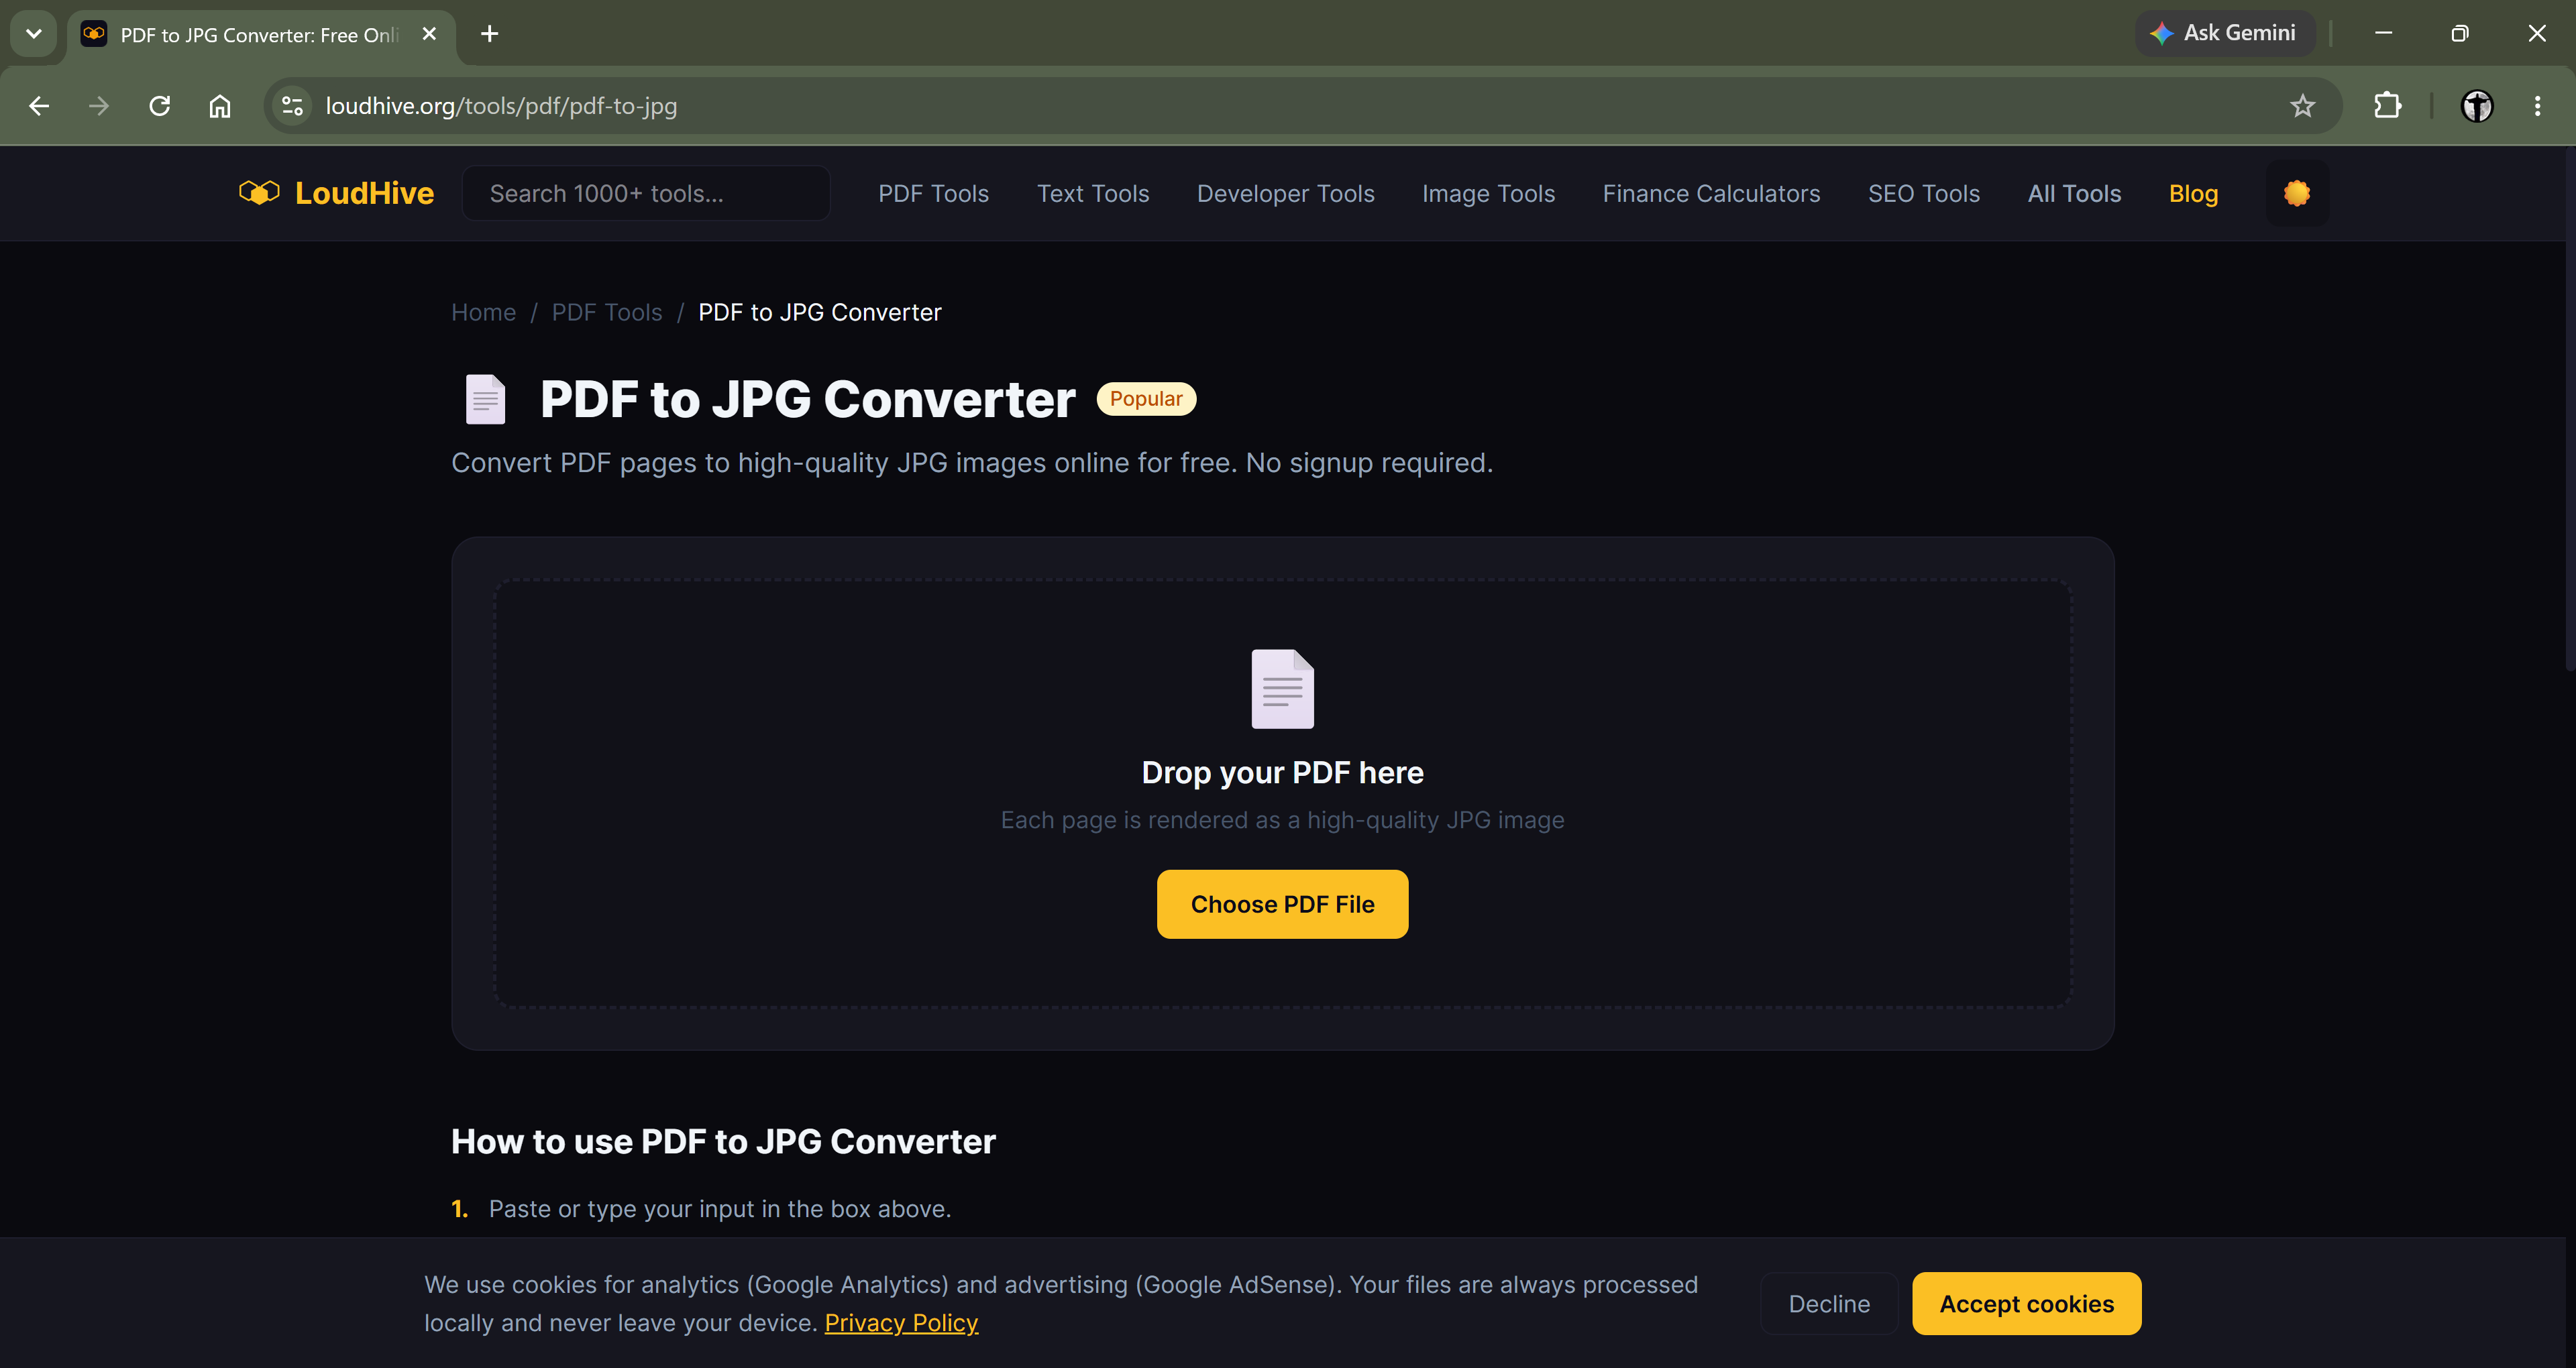The width and height of the screenshot is (2576, 1368).
Task: Expand the tab search dropdown arrow
Action: [34, 34]
